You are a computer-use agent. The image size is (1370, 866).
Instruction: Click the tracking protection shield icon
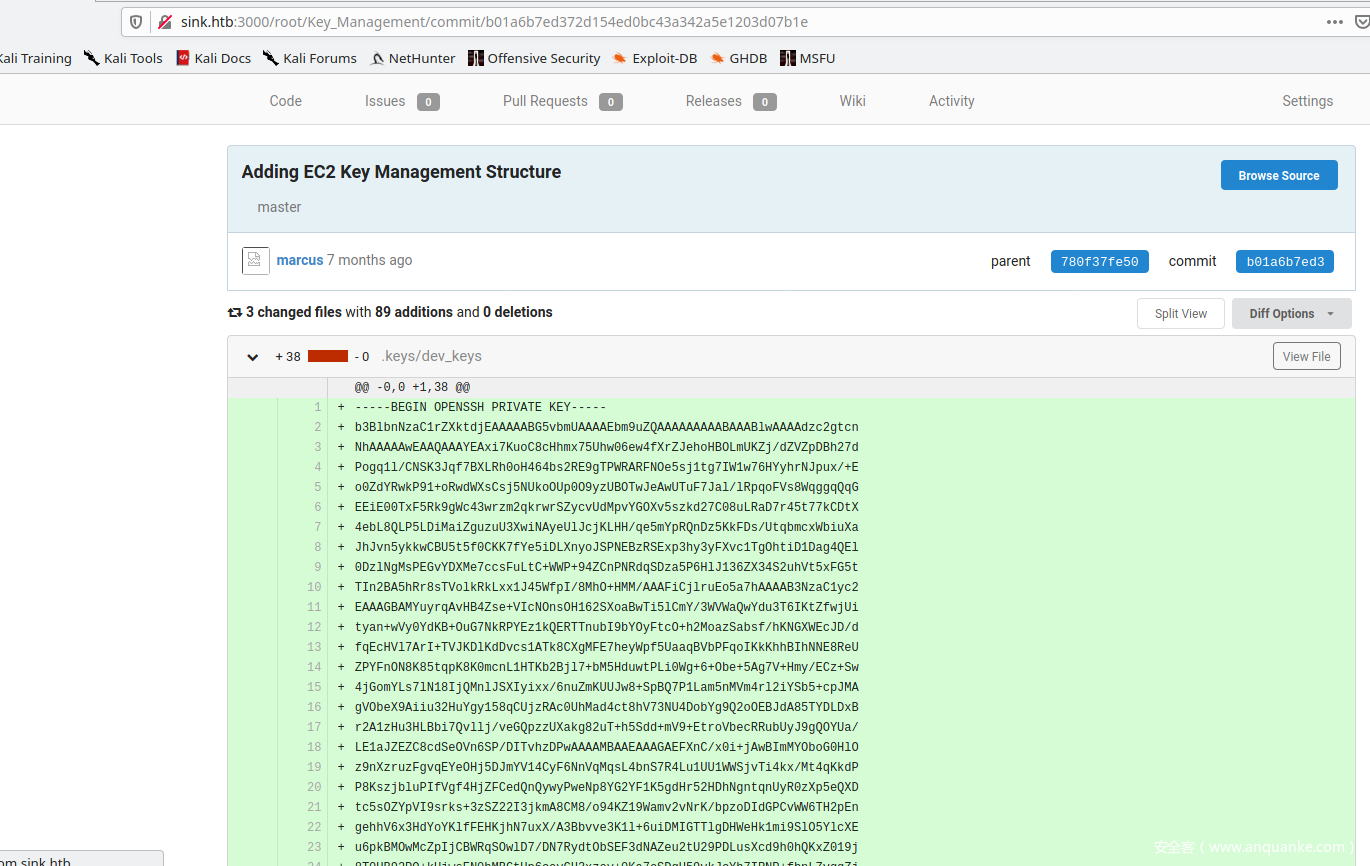[x=137, y=22]
